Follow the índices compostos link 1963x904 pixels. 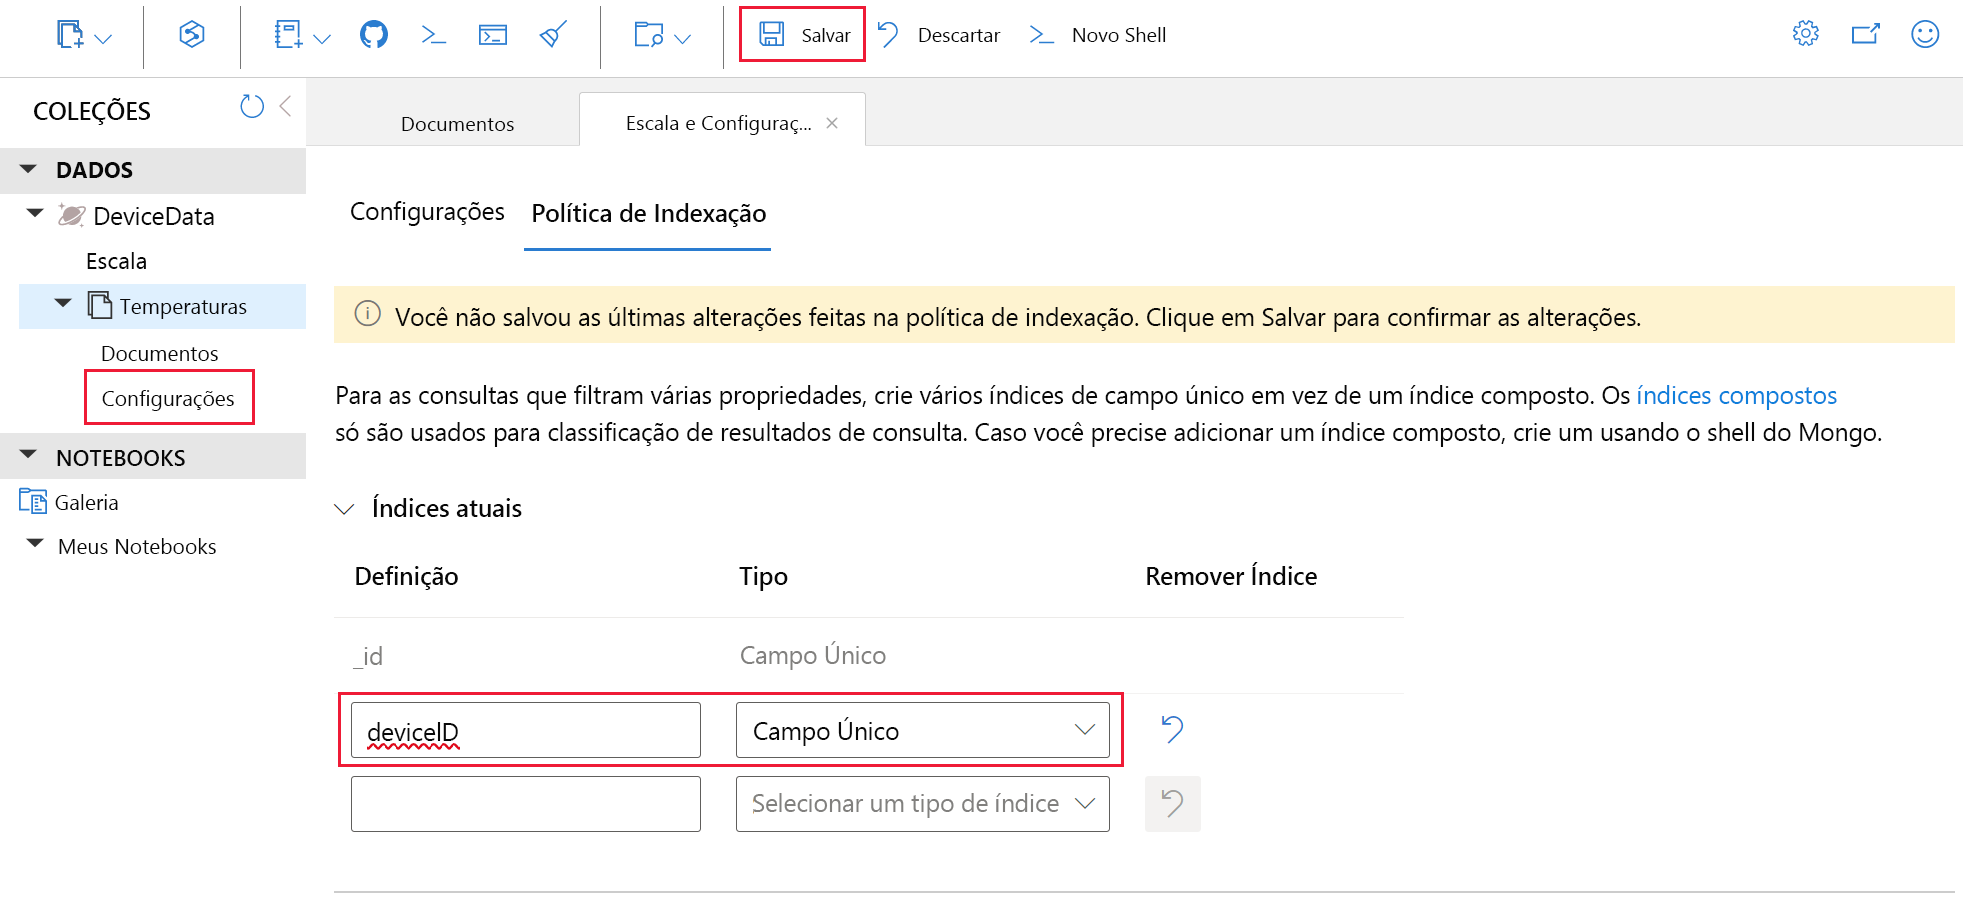point(1736,395)
